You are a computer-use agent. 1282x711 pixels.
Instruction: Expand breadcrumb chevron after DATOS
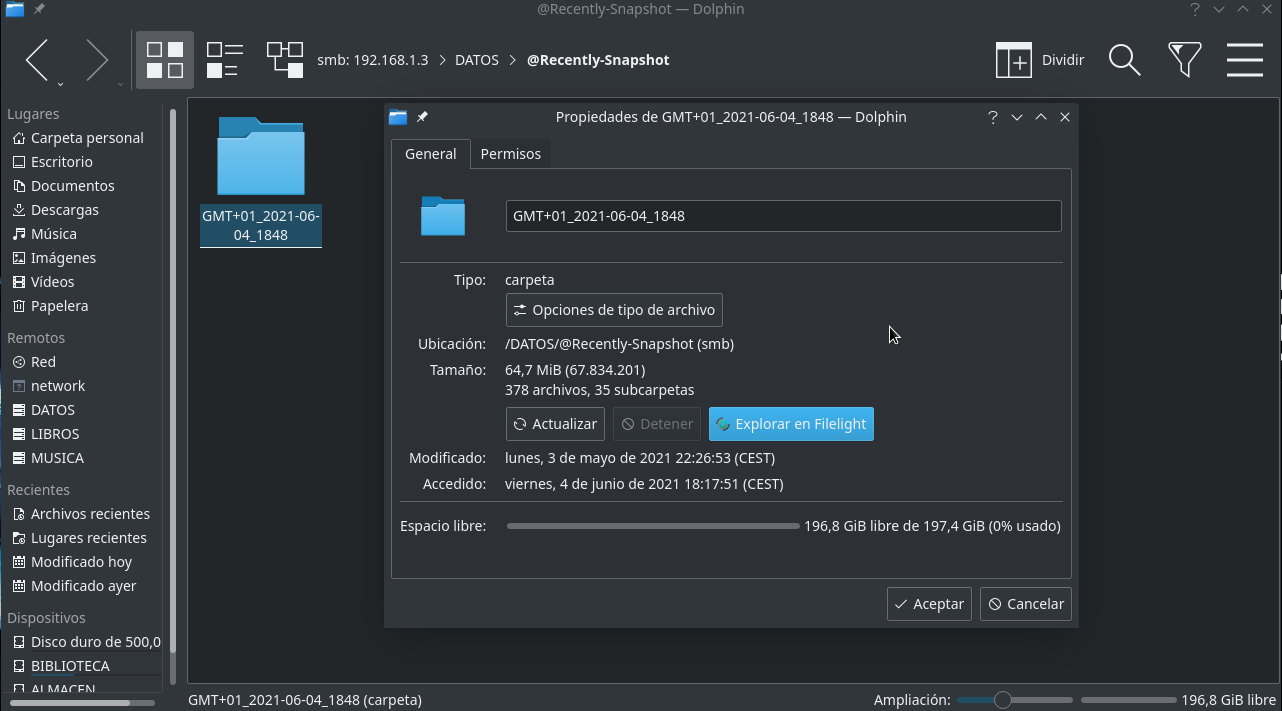click(513, 60)
